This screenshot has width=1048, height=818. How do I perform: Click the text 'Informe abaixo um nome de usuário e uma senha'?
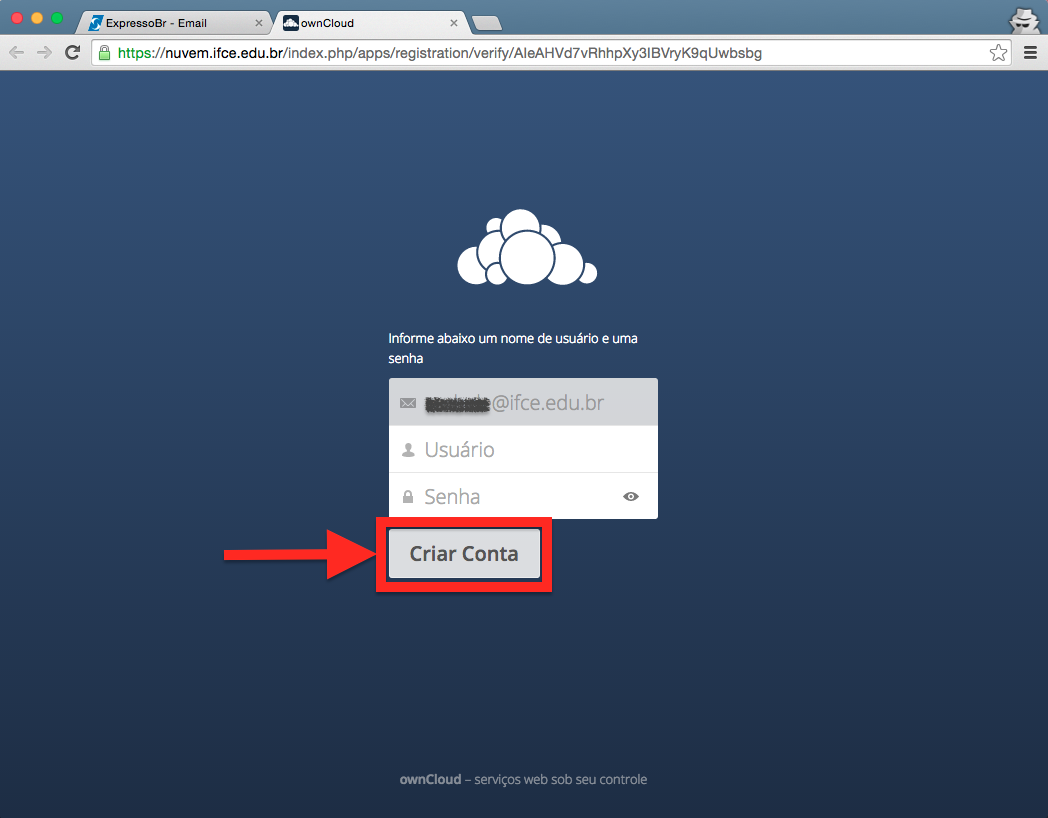pyautogui.click(x=513, y=348)
